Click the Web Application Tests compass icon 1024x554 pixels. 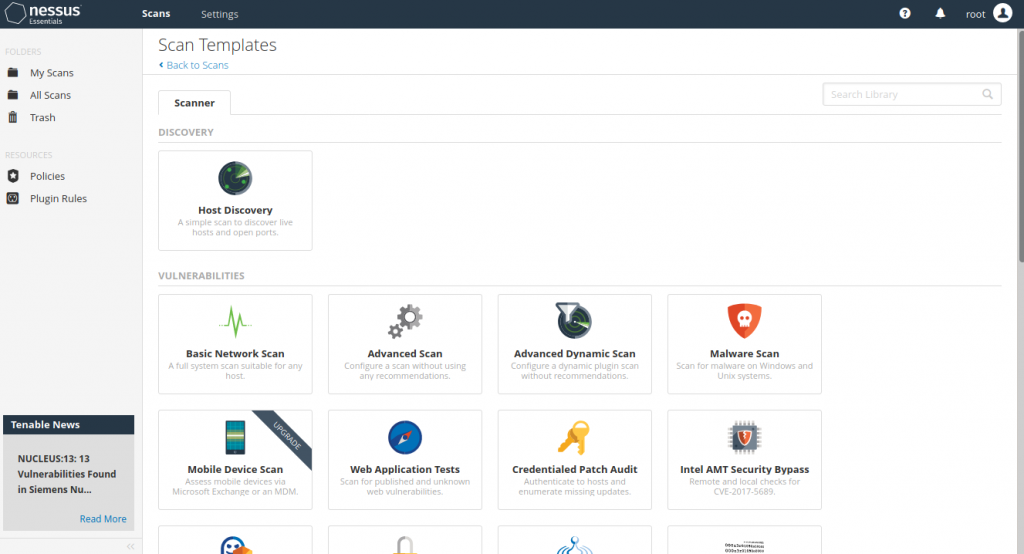(405, 437)
